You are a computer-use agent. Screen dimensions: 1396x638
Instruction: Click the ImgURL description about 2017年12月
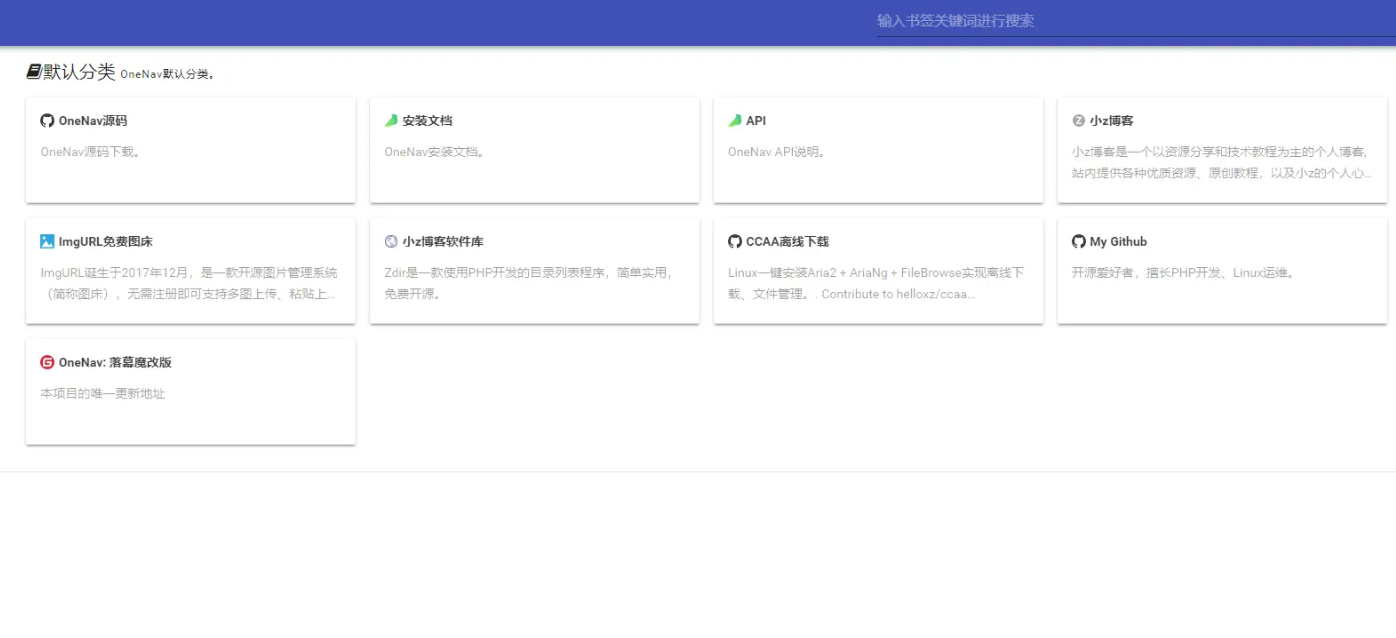190,283
